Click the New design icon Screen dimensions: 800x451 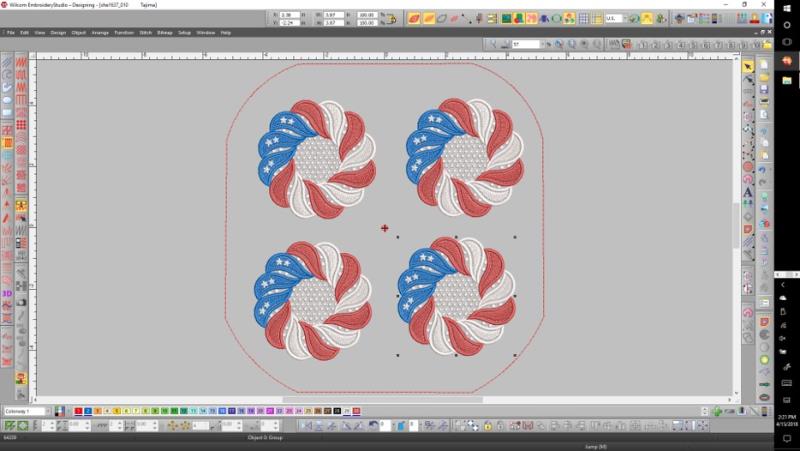pos(764,64)
